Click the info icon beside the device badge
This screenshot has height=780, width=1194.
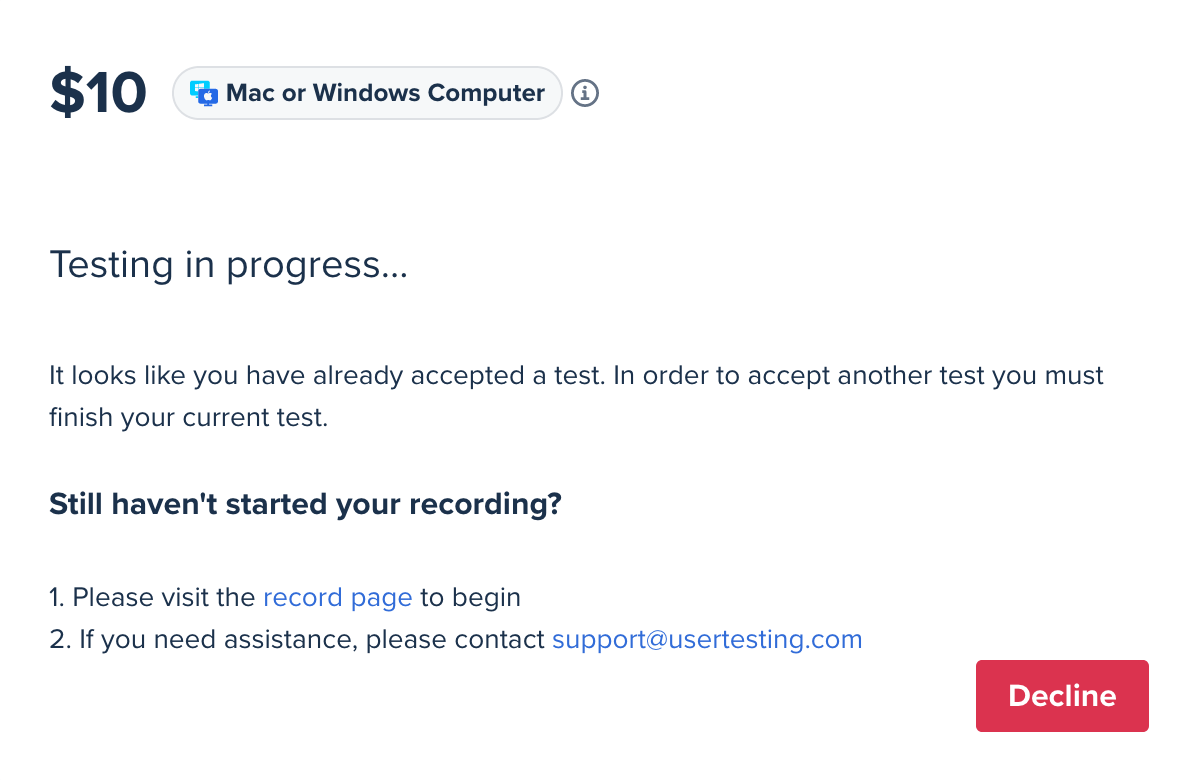click(x=585, y=93)
